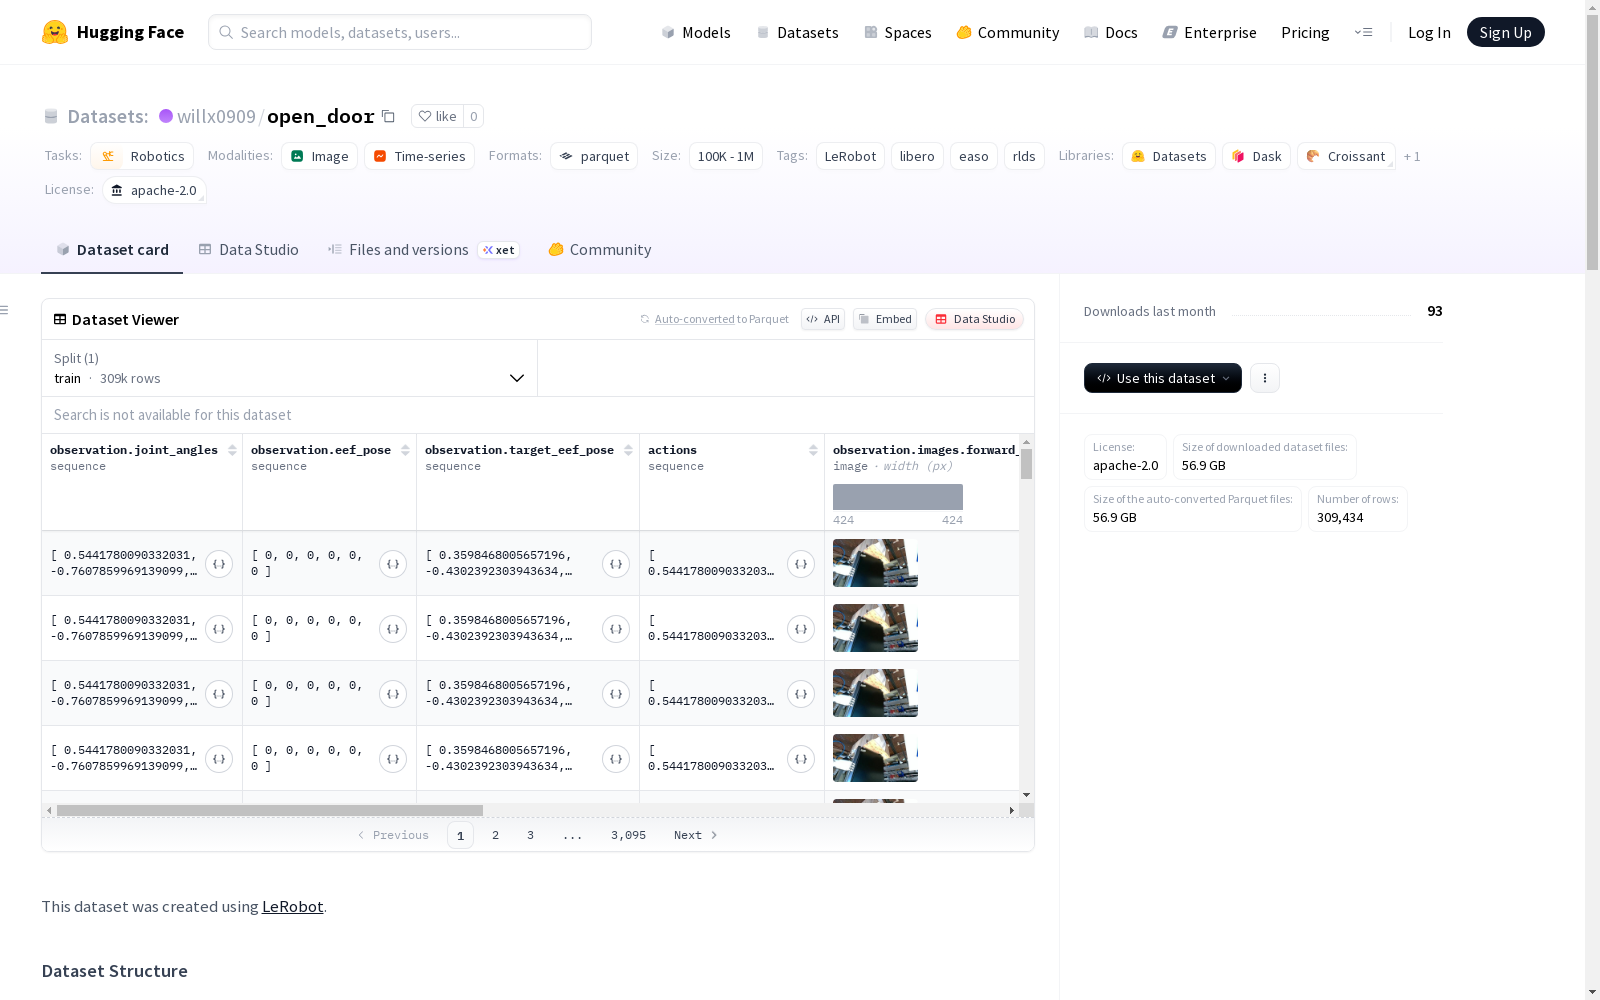Expand JSON for first row actions cell

tap(801, 564)
